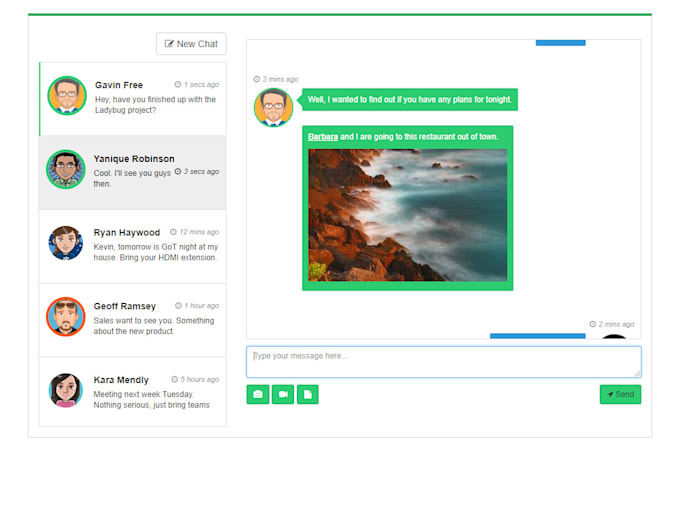Click Ryan Haywood's avatar

(65, 243)
